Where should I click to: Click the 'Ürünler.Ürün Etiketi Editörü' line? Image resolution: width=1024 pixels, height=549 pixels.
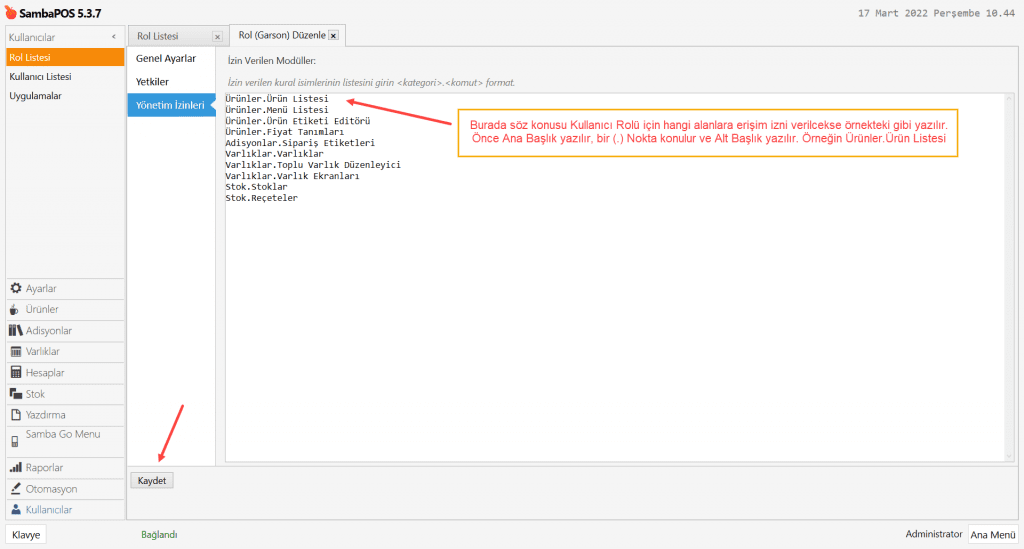point(298,121)
